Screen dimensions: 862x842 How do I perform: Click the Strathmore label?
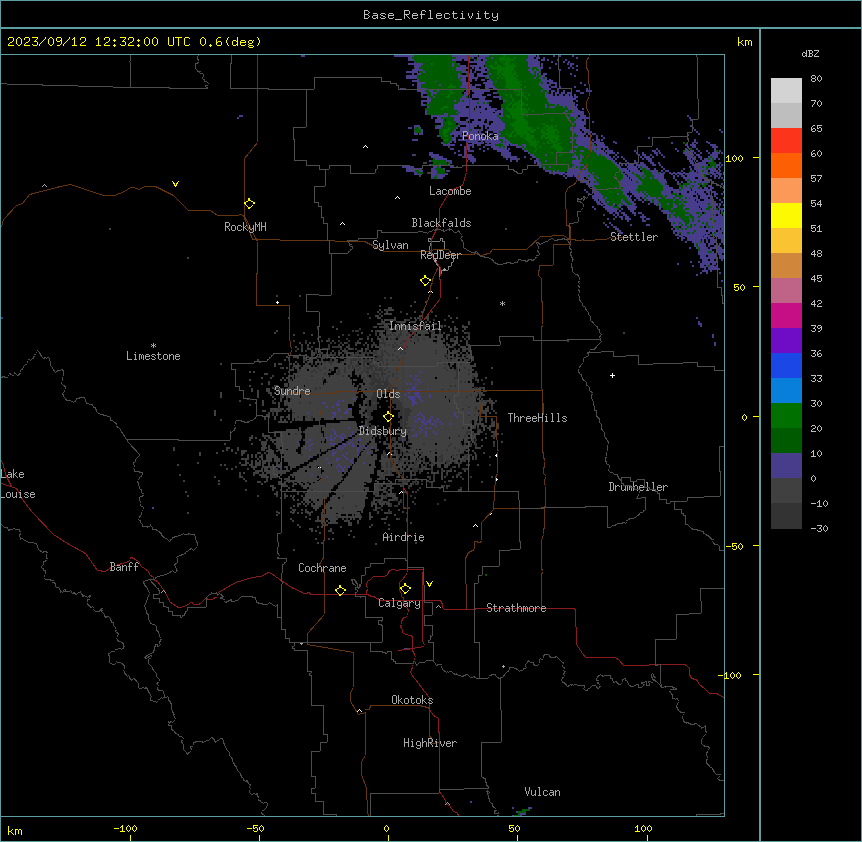(x=516, y=608)
